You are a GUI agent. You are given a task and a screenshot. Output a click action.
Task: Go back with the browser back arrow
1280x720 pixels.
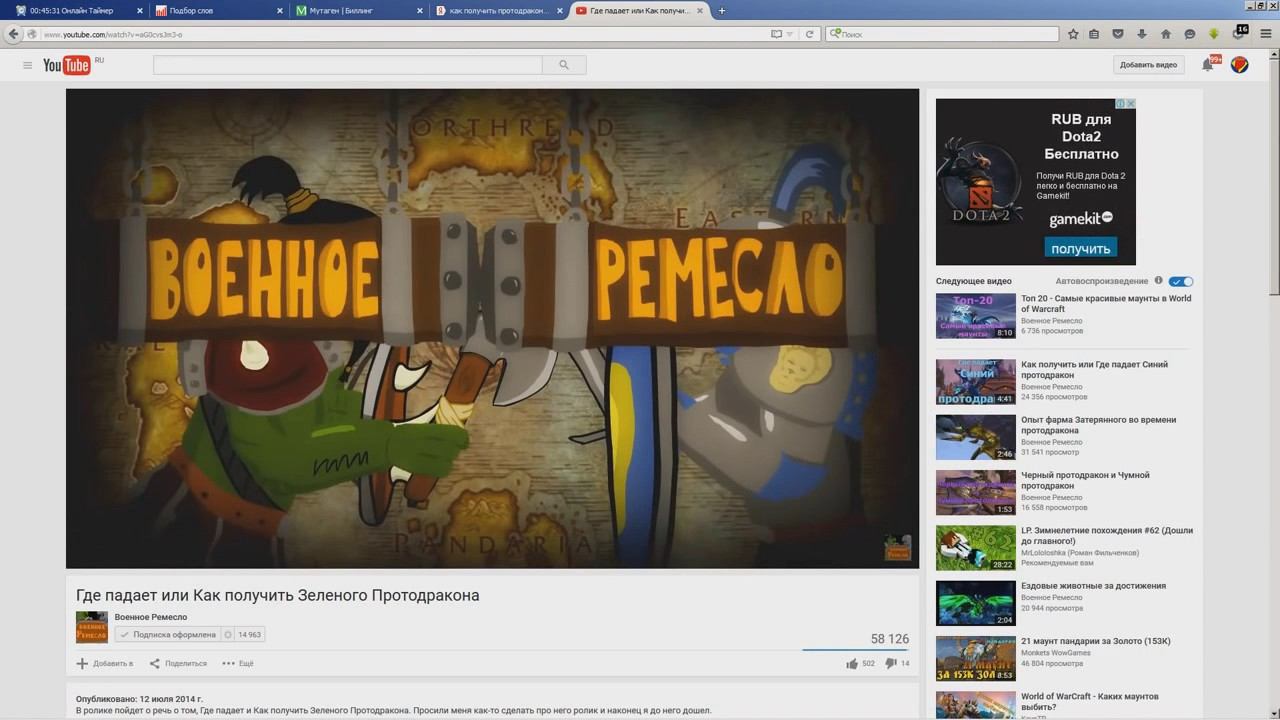(x=13, y=34)
